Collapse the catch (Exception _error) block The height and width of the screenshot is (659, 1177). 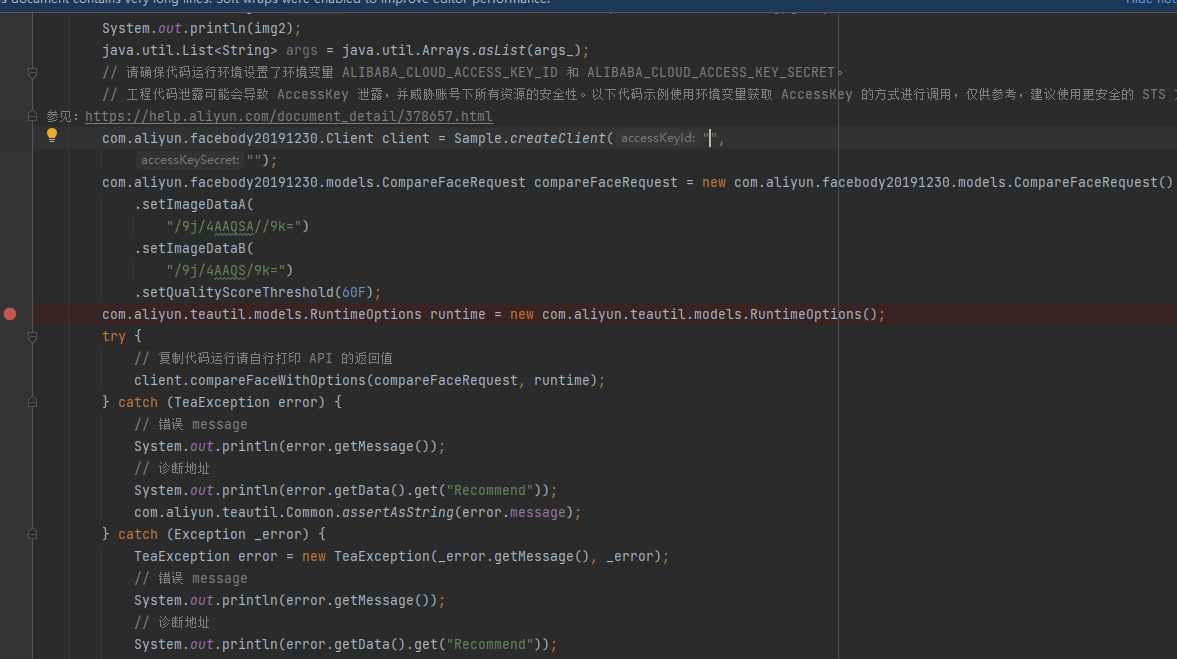click(x=32, y=534)
